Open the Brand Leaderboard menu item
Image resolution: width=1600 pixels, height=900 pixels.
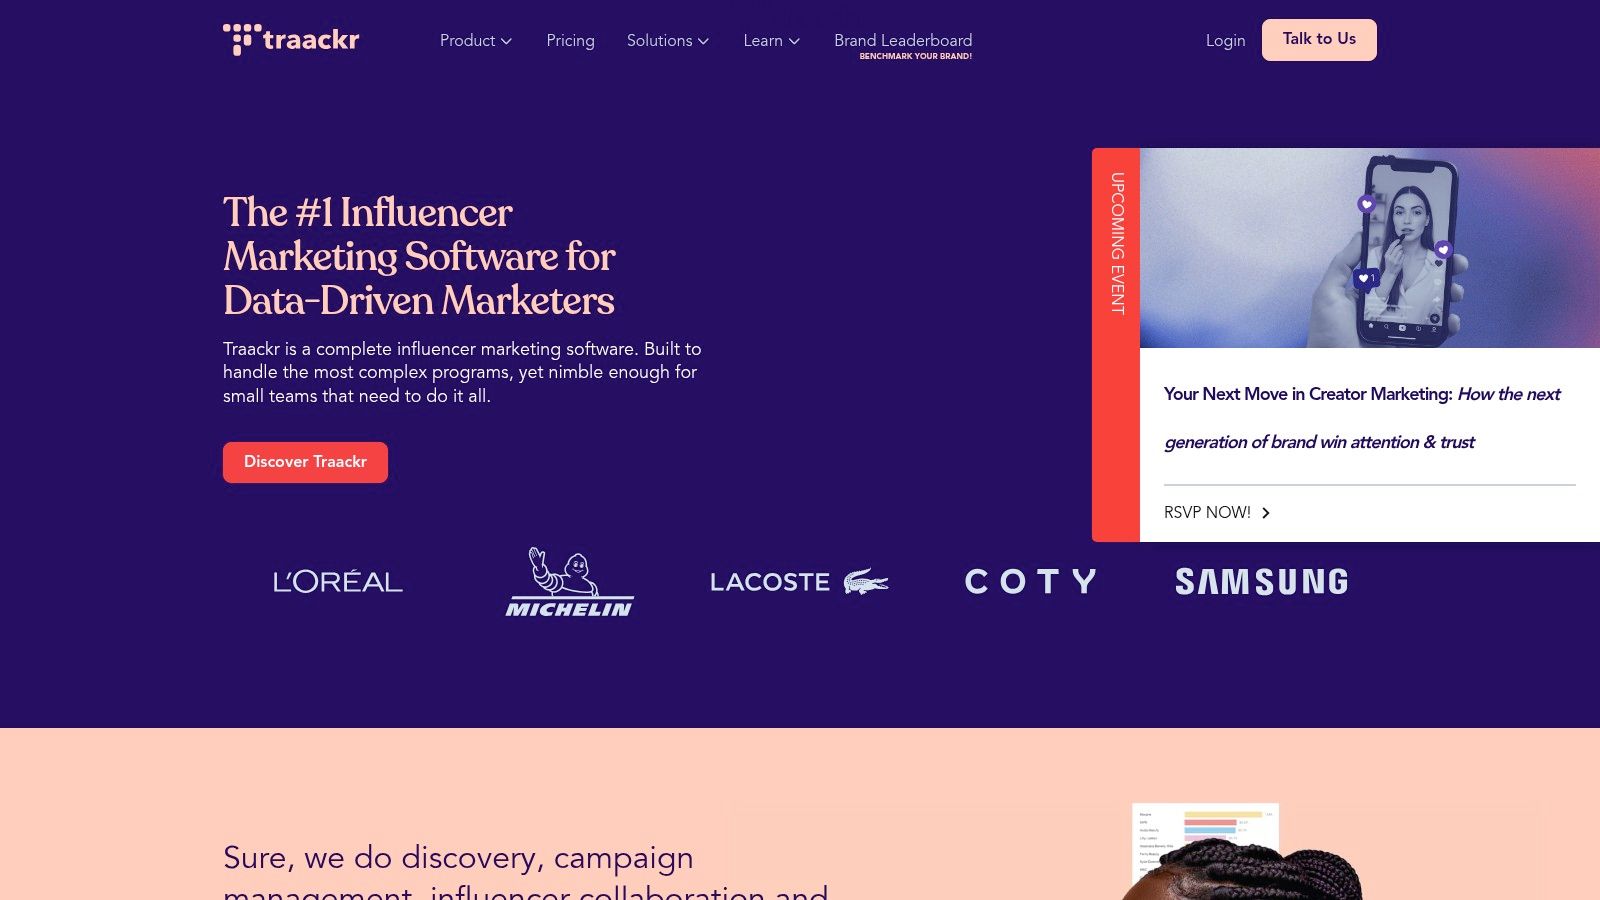(x=903, y=45)
